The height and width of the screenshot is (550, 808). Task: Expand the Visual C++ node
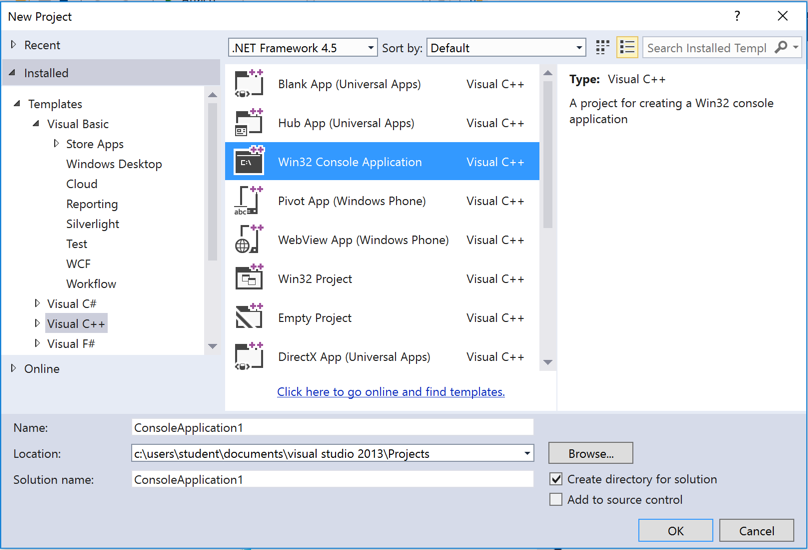pyautogui.click(x=37, y=323)
